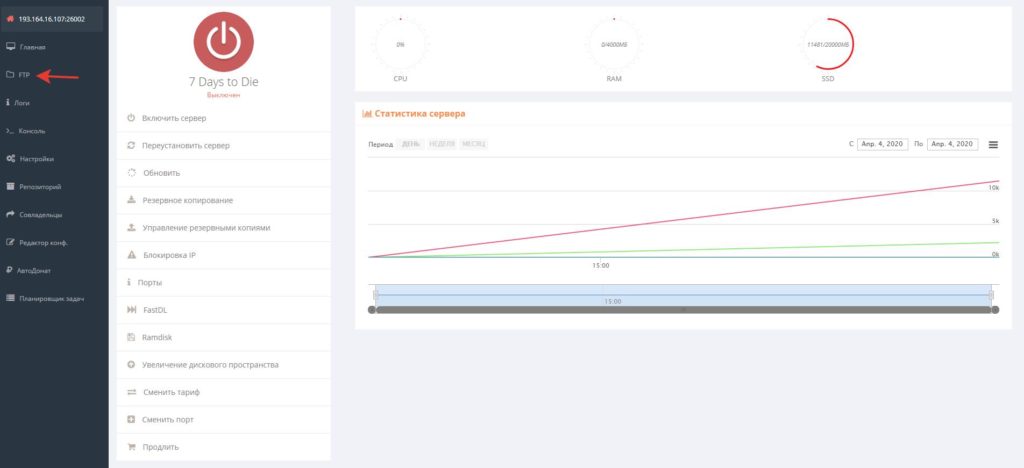This screenshot has width=1024, height=468.
Task: Click the big red power button
Action: point(223,42)
